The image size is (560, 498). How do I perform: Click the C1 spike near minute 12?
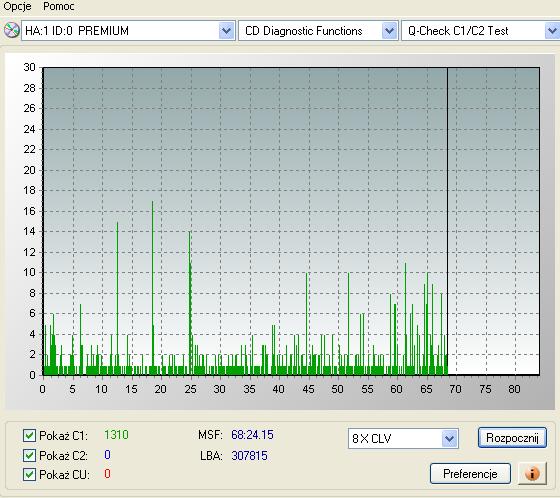coord(117,298)
